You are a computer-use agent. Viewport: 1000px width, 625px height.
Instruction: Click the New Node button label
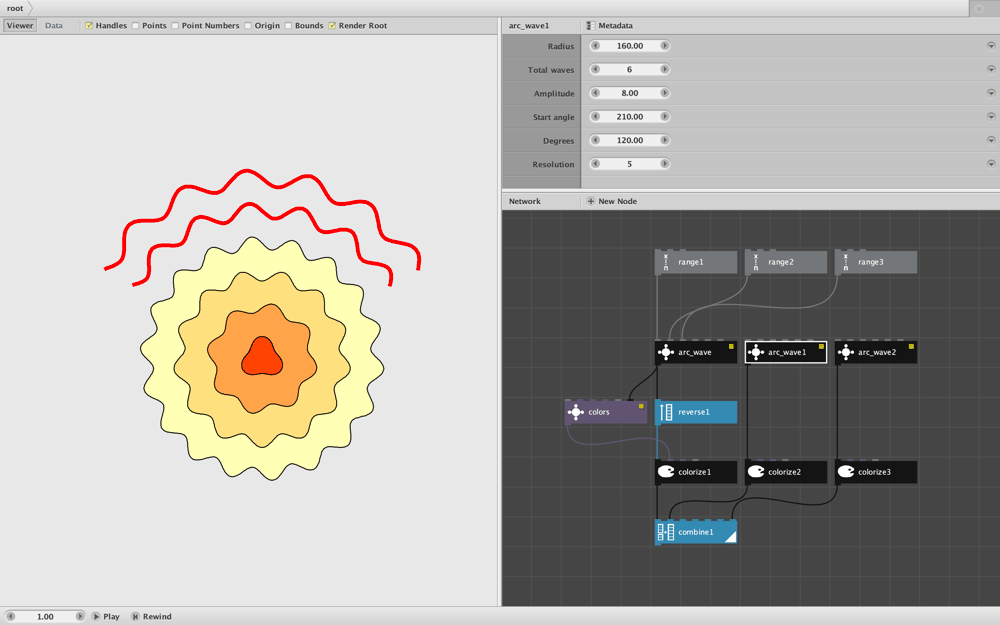click(617, 202)
